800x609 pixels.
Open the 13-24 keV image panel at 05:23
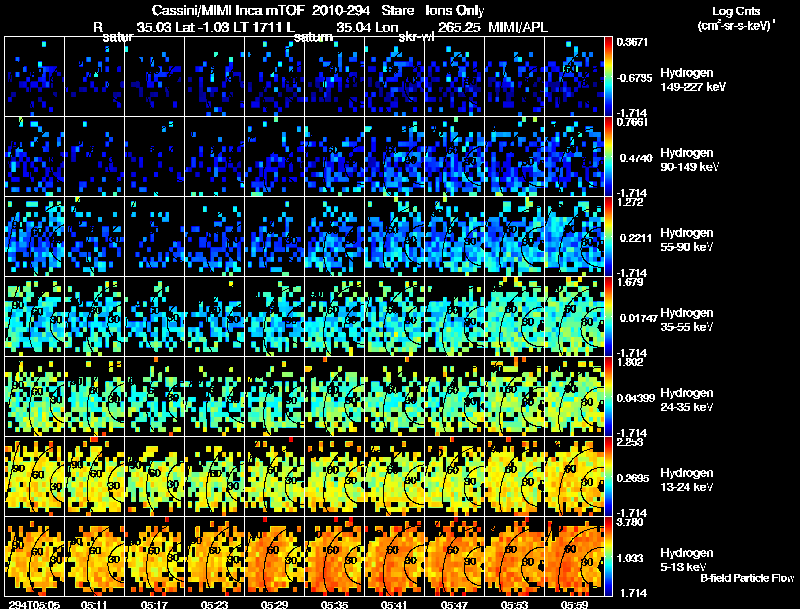pyautogui.click(x=214, y=477)
